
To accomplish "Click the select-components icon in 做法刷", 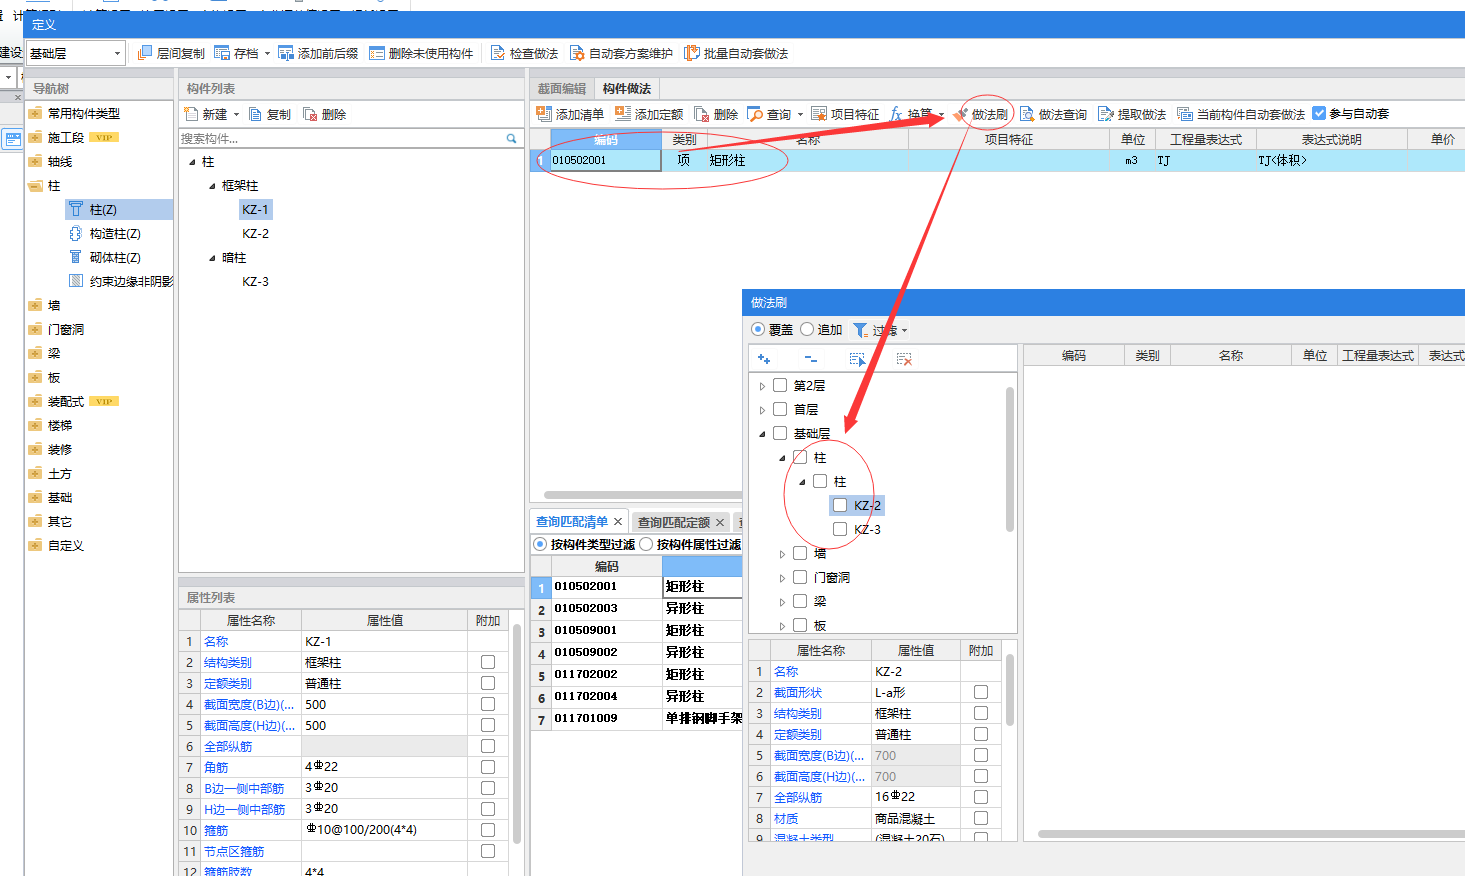I will pos(857,358).
